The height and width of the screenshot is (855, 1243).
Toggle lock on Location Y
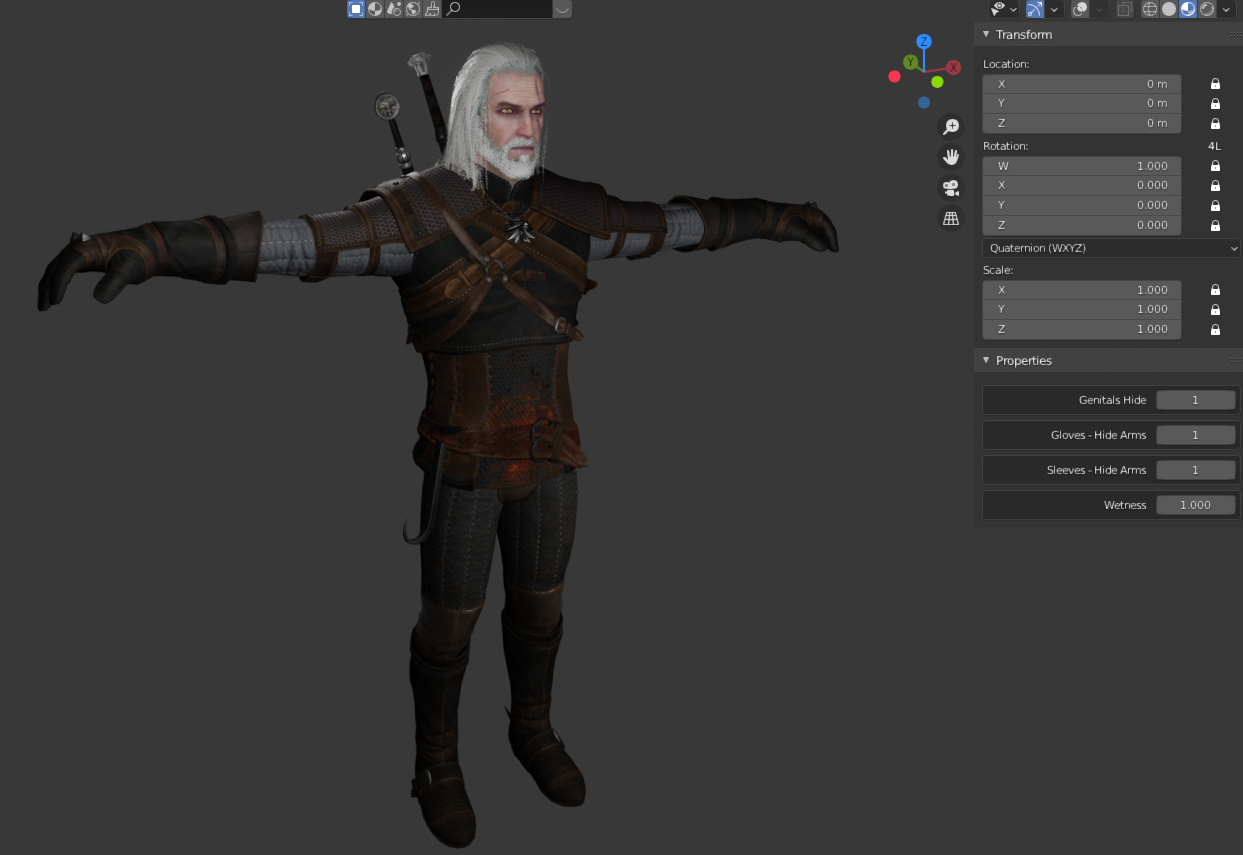[1215, 104]
